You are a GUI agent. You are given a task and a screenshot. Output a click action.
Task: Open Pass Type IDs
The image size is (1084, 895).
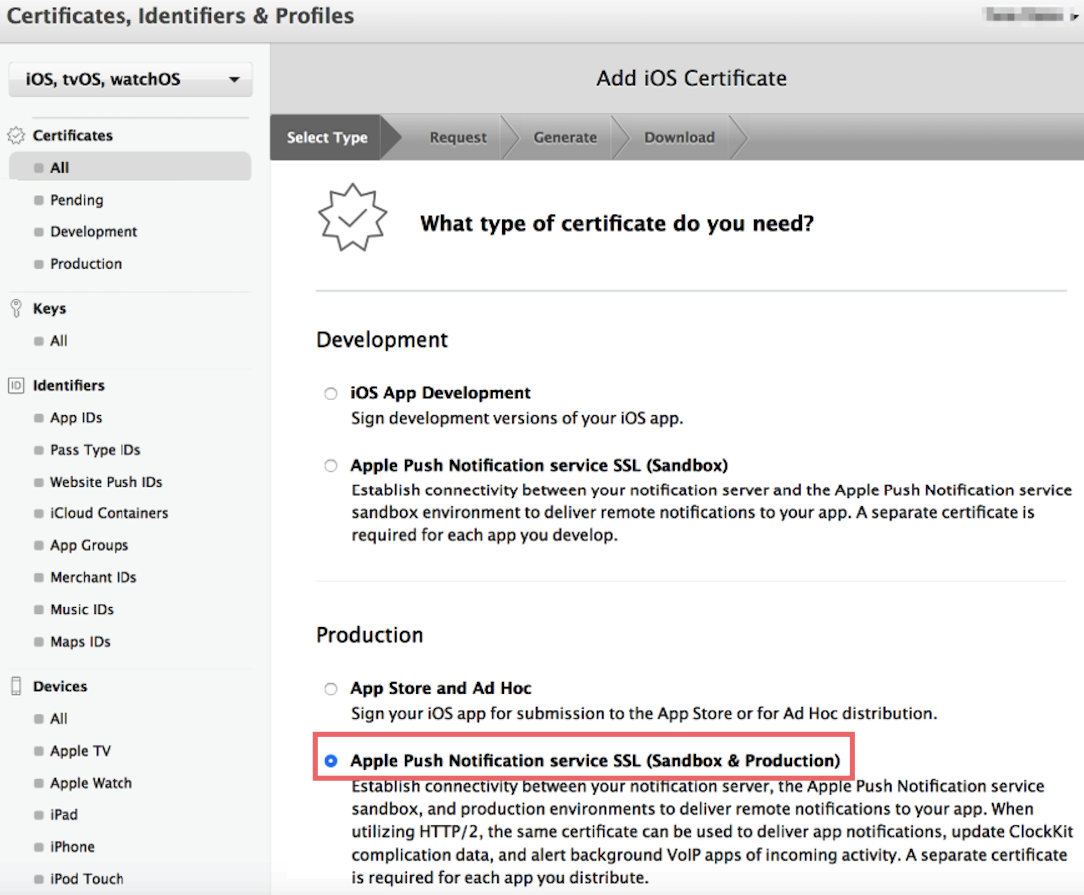[x=95, y=450]
